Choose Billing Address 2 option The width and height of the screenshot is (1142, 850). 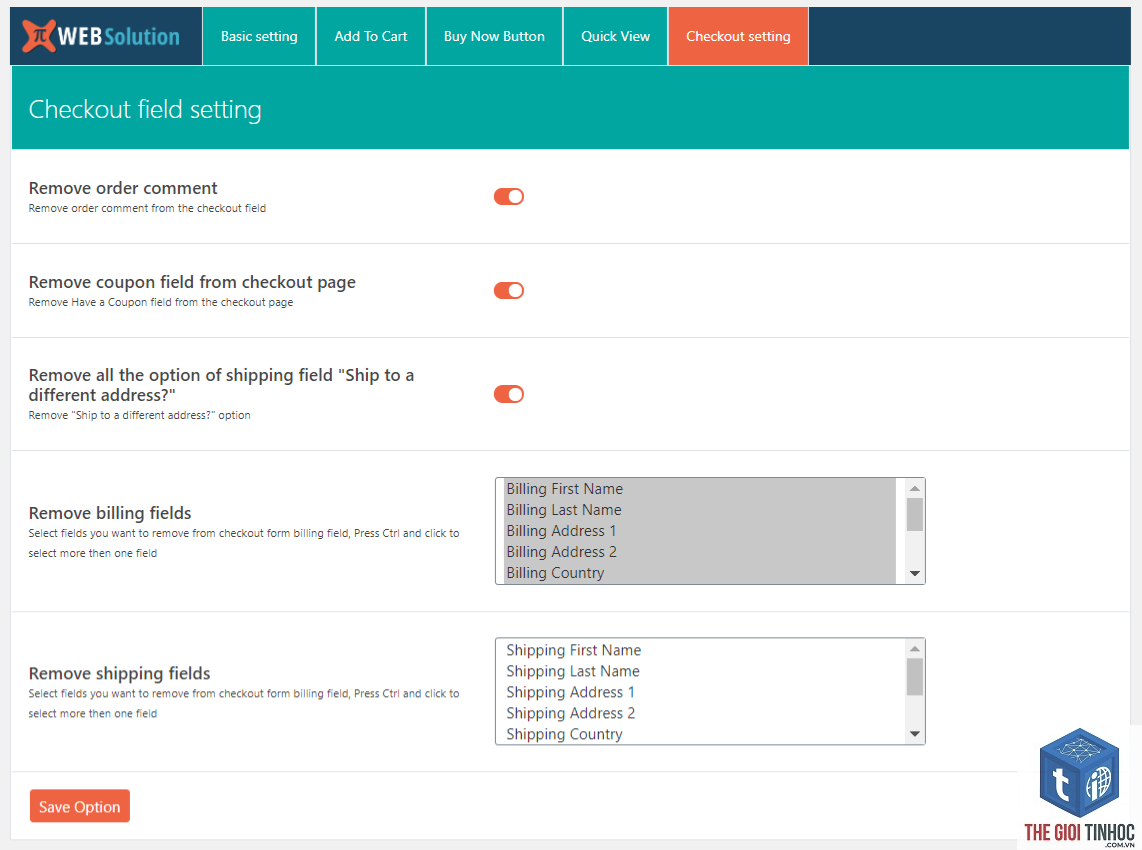(700, 552)
